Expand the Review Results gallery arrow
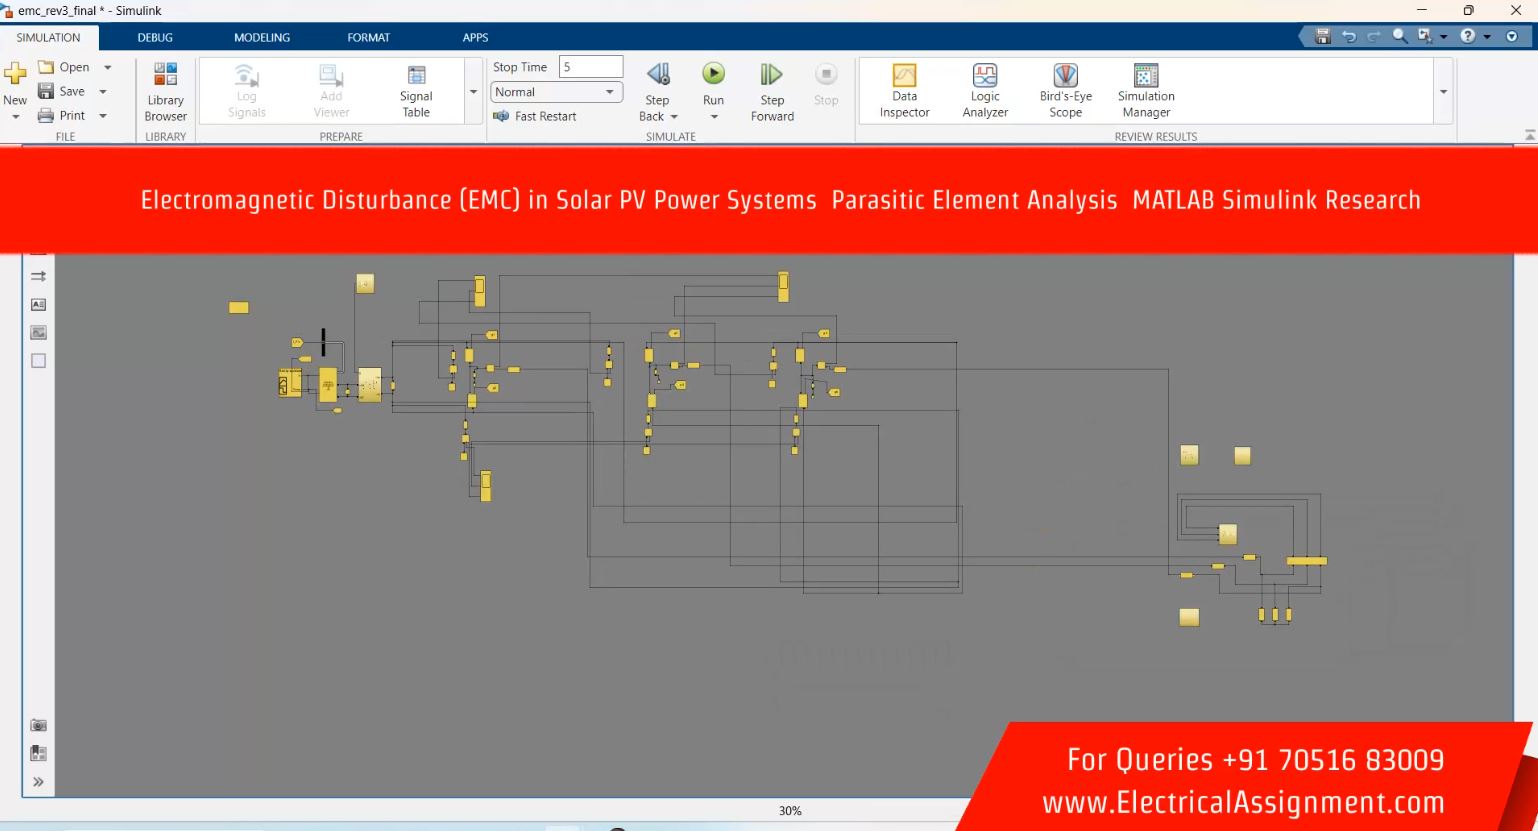 pos(1443,91)
